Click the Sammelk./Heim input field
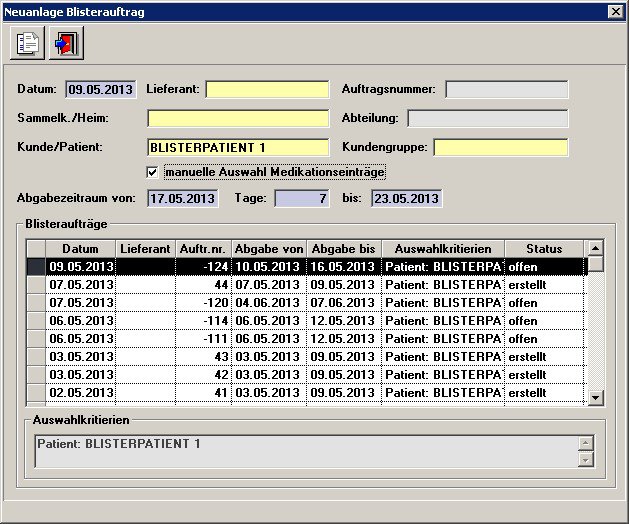Image resolution: width=629 pixels, height=524 pixels. (x=238, y=119)
